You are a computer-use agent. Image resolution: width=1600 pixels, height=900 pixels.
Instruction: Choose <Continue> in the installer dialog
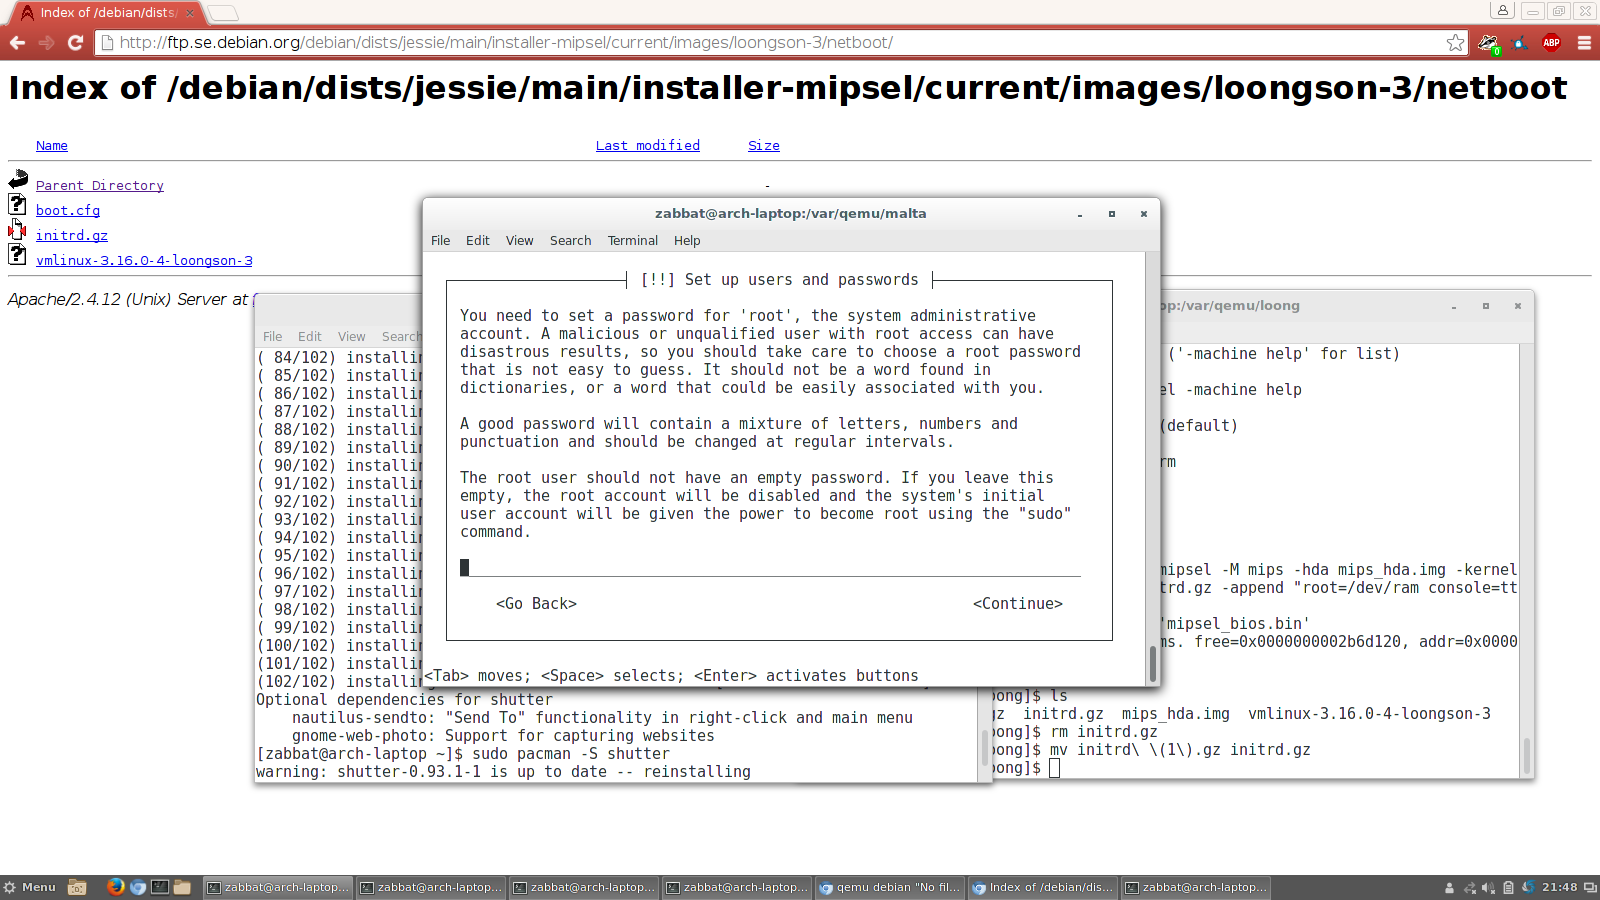(1017, 604)
